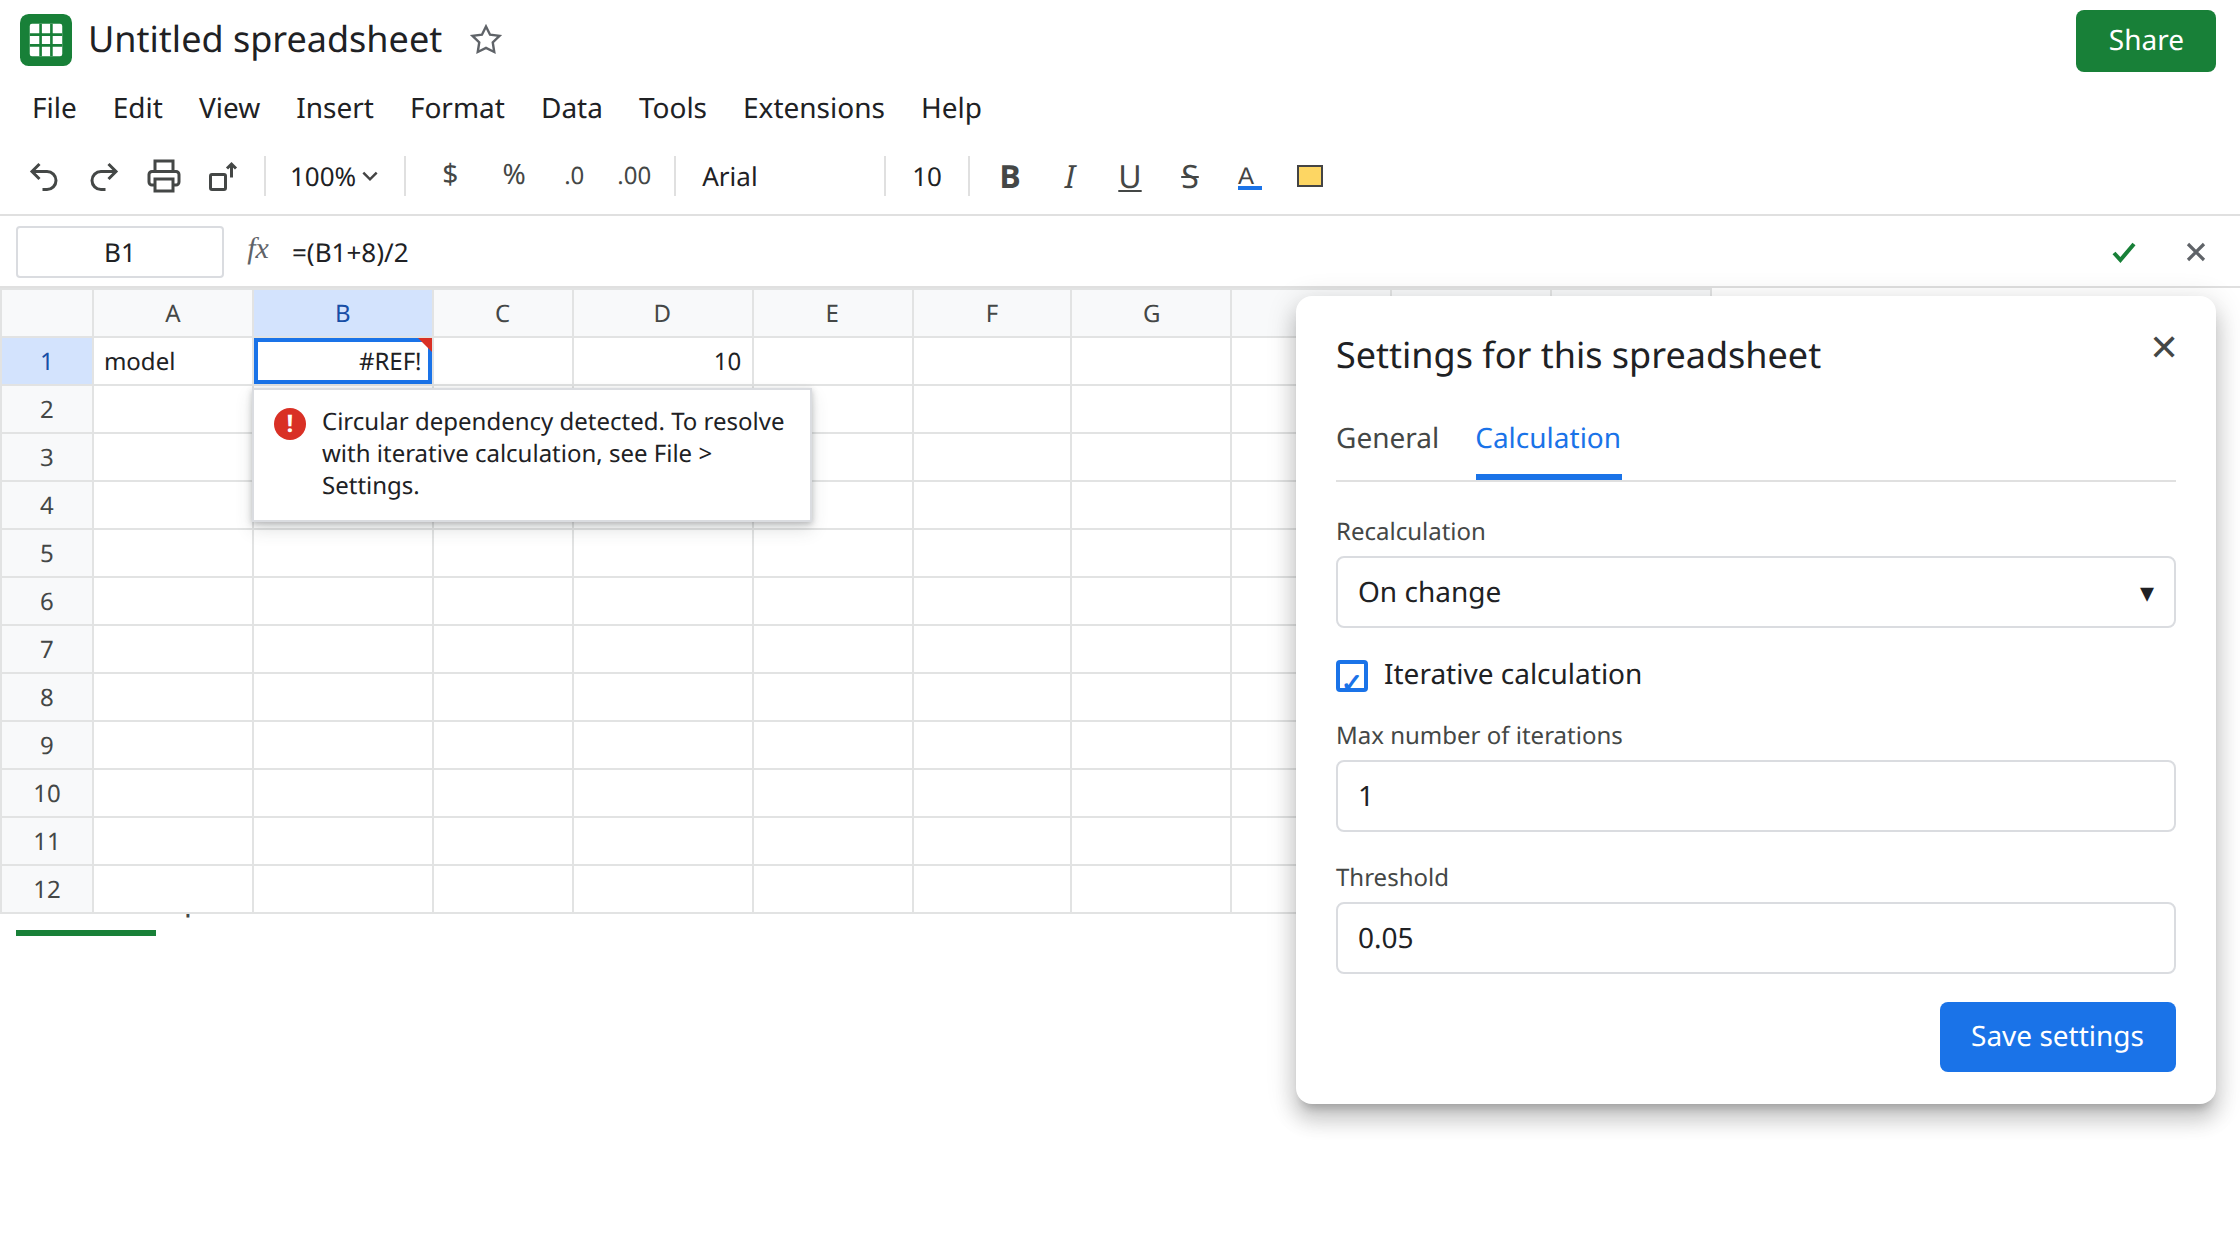Select column E header

pyautogui.click(x=832, y=314)
